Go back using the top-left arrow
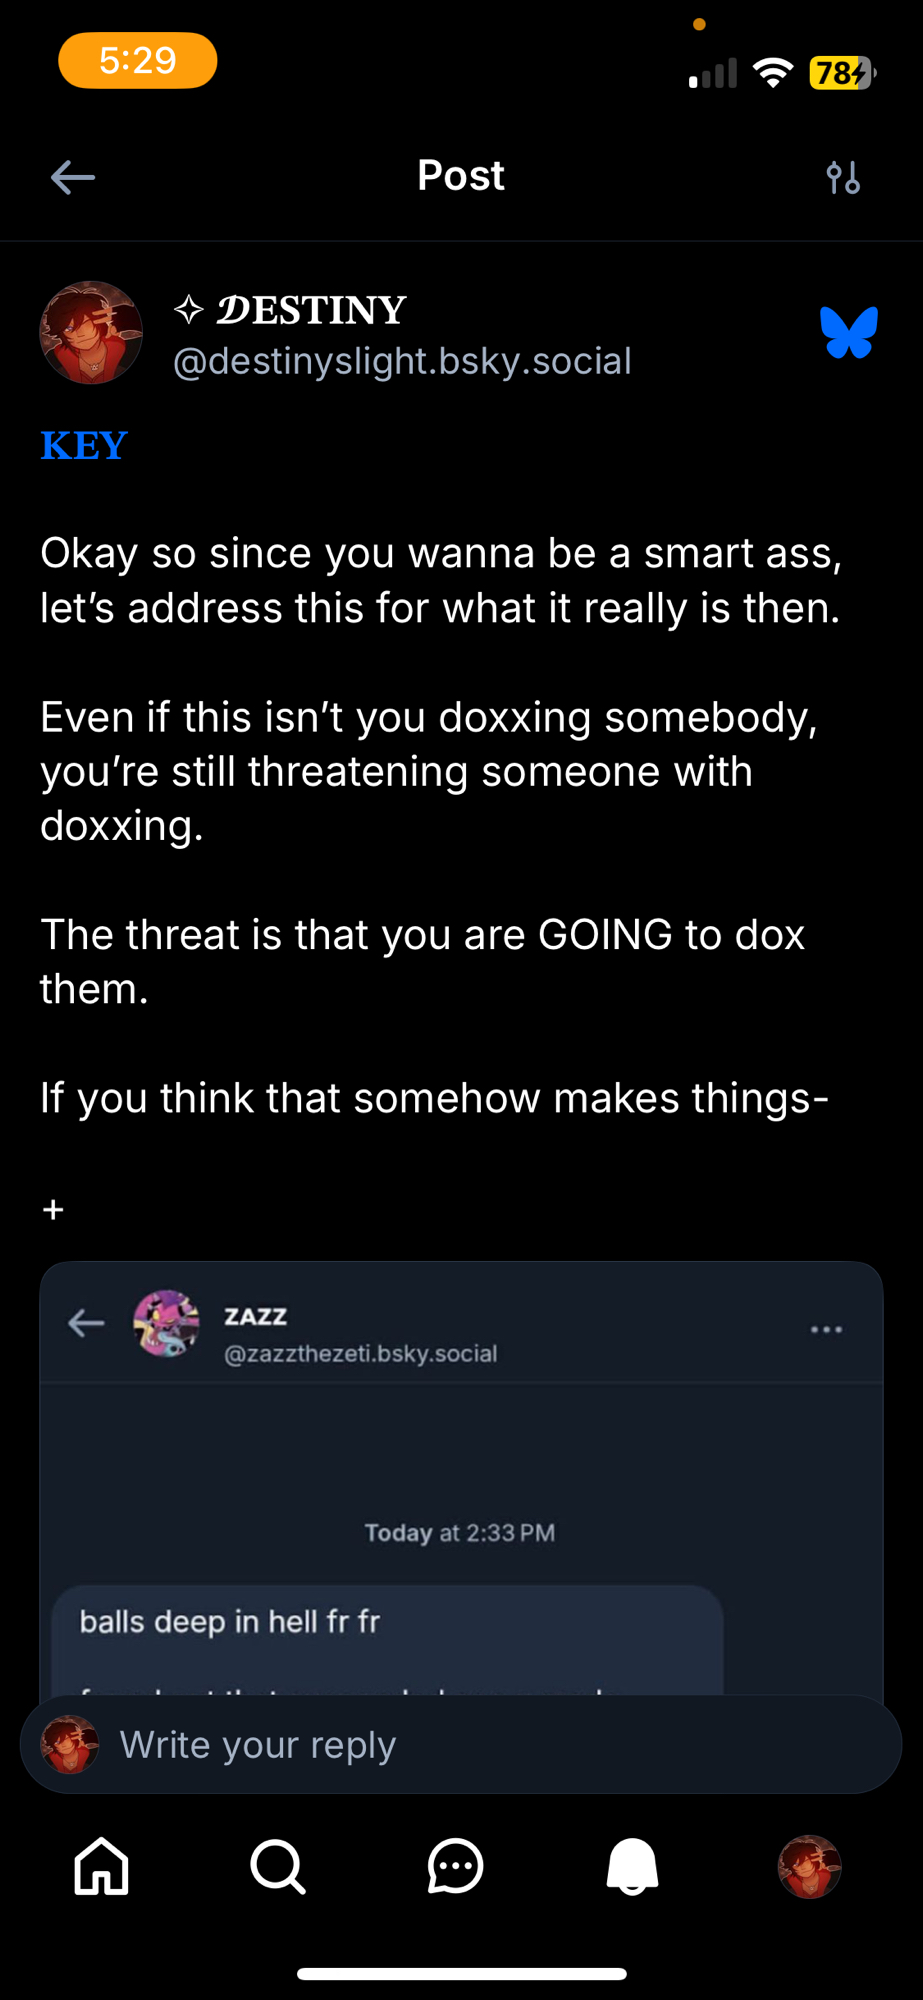 pos(73,178)
